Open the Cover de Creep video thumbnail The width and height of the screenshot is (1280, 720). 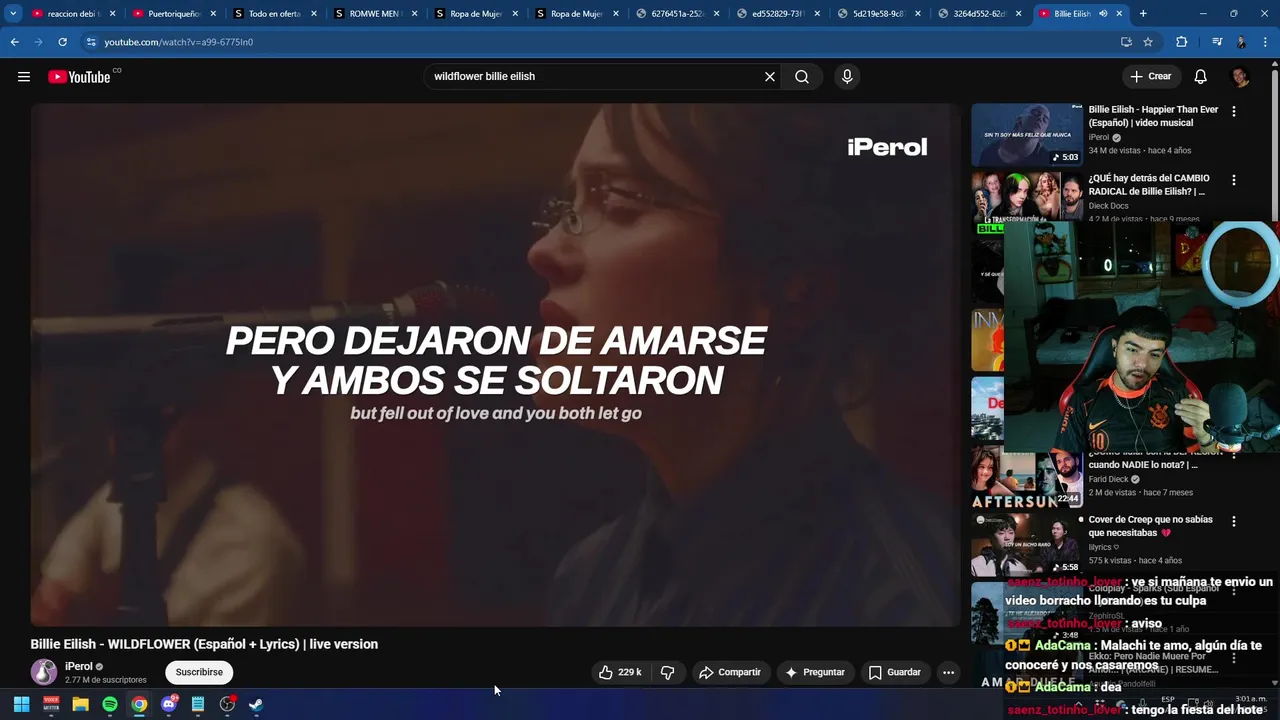[x=1027, y=545]
